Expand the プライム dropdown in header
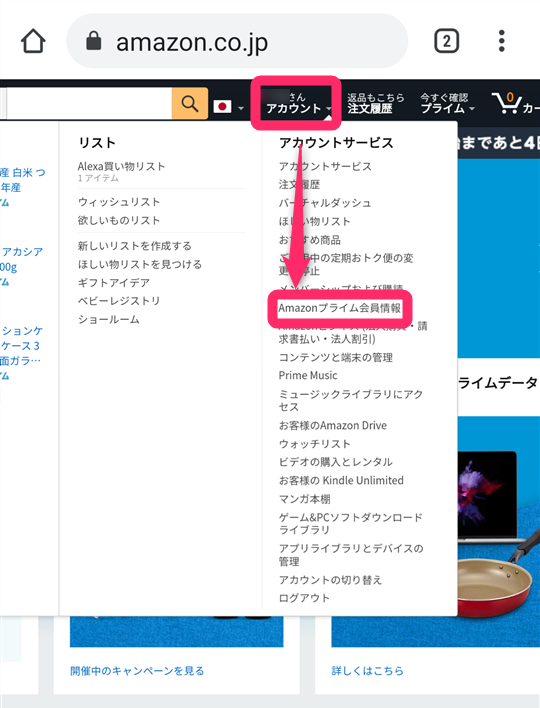Image resolution: width=540 pixels, height=708 pixels. pyautogui.click(x=447, y=103)
